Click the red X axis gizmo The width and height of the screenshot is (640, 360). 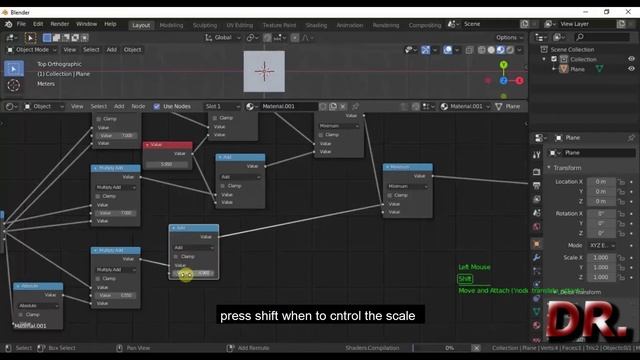click(519, 81)
